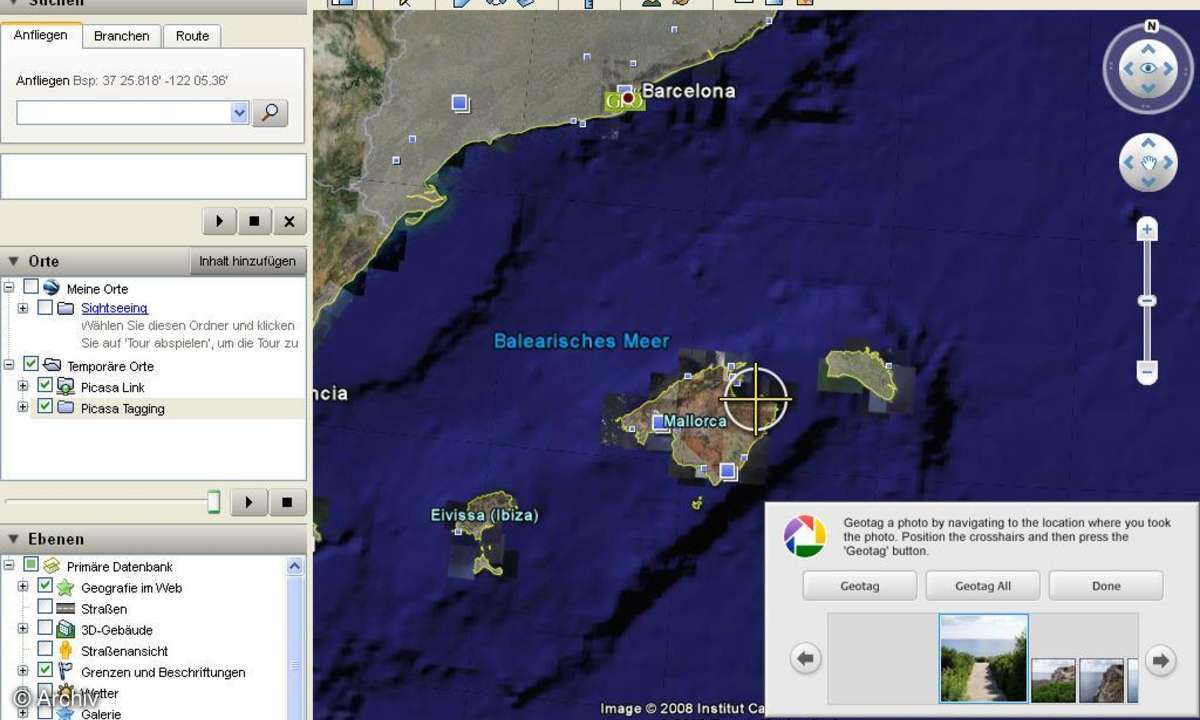Click the hand icon in move joystick
Viewport: 1200px width, 720px height.
(1148, 162)
